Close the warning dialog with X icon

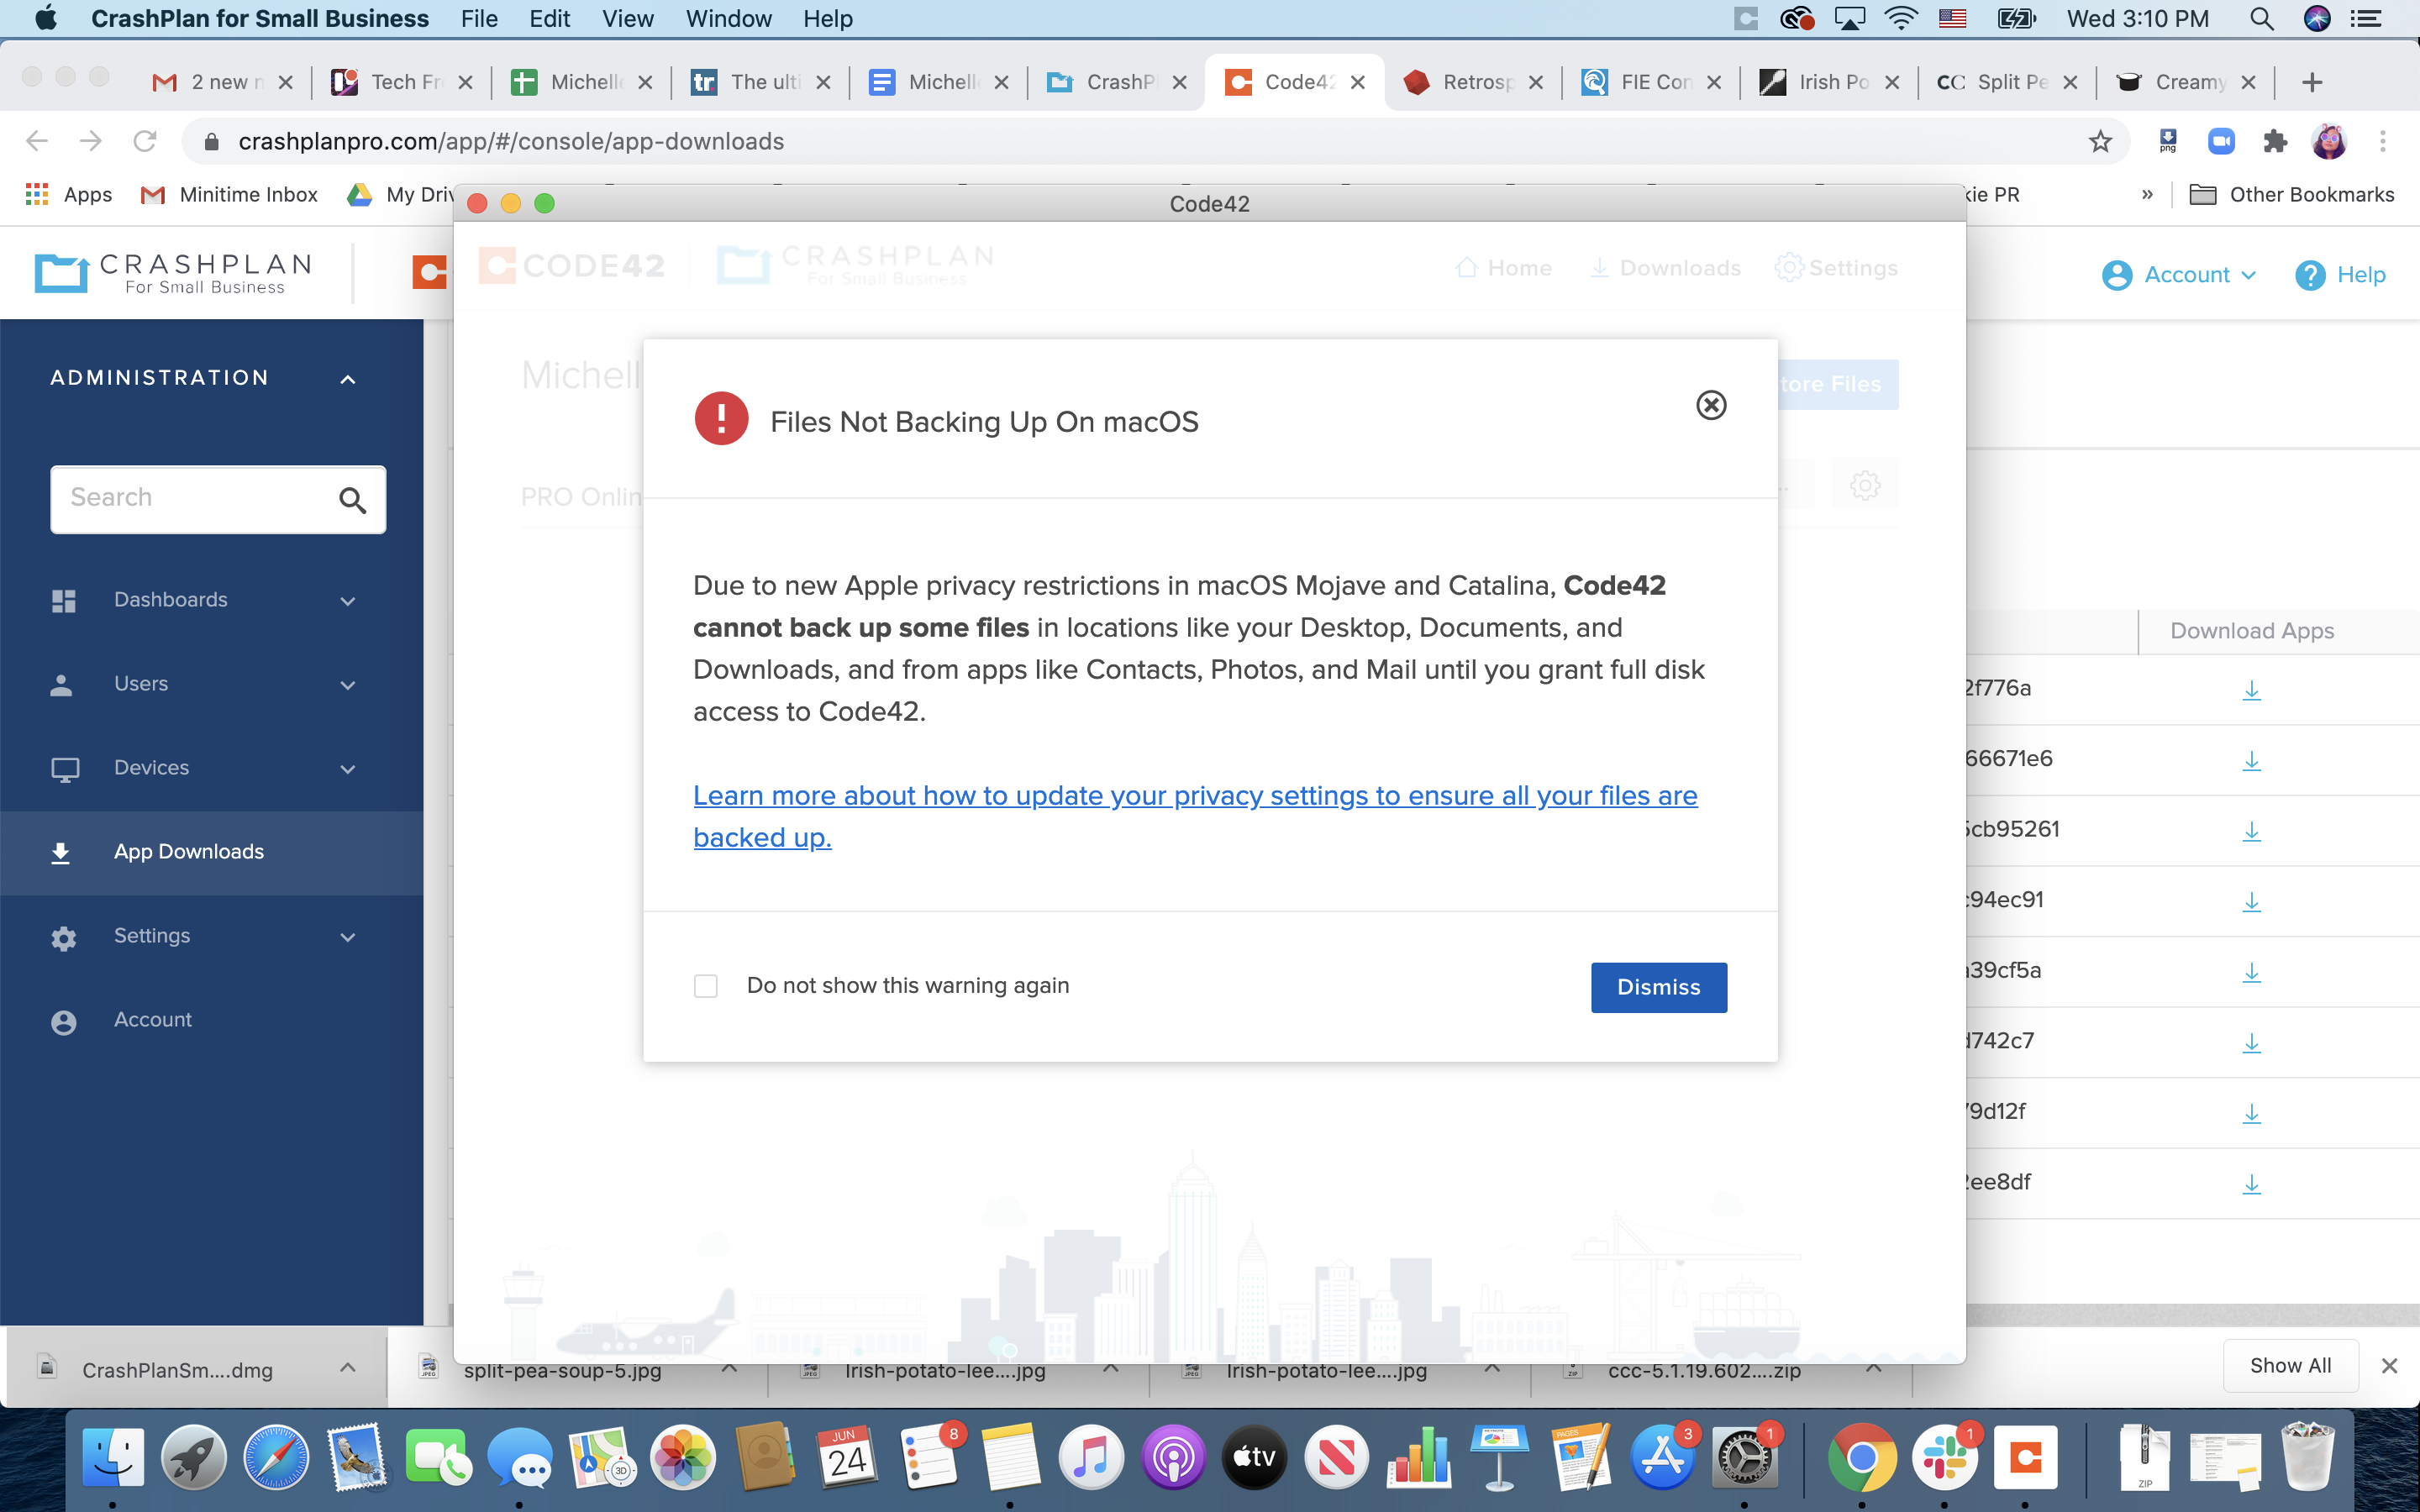pos(1711,405)
